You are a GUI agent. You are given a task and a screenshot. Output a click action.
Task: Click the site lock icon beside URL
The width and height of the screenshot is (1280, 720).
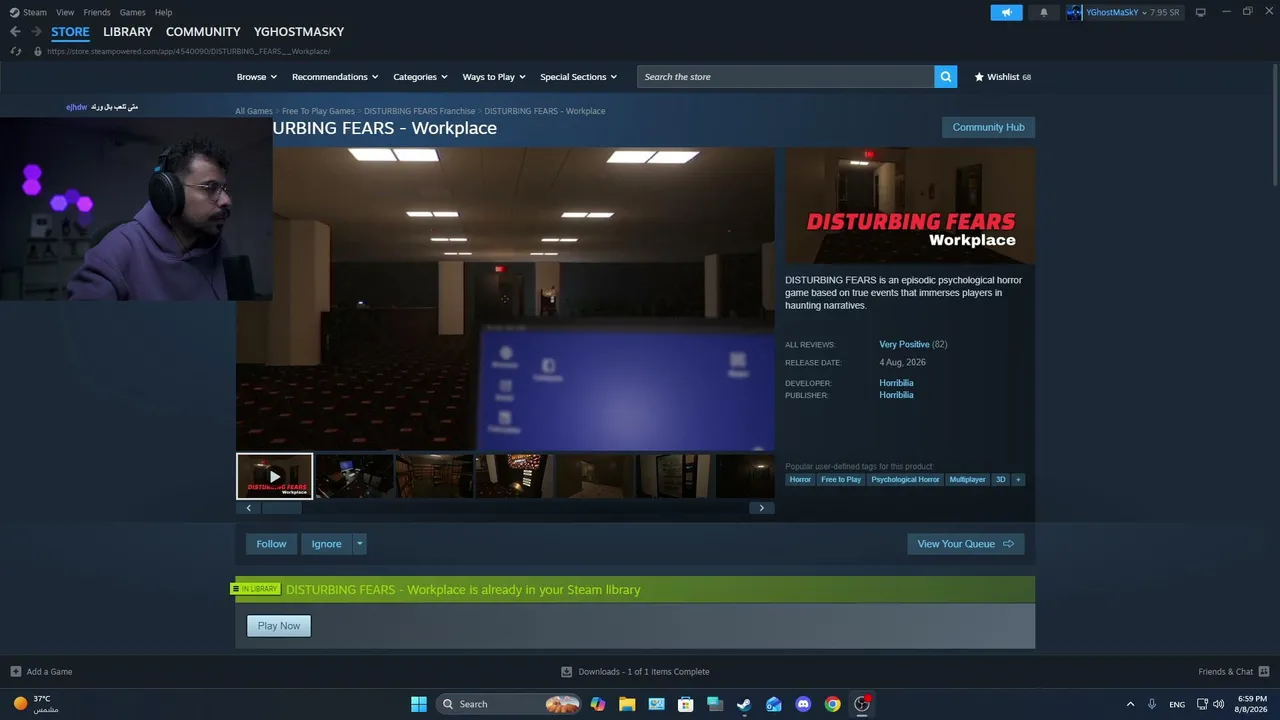(x=38, y=51)
